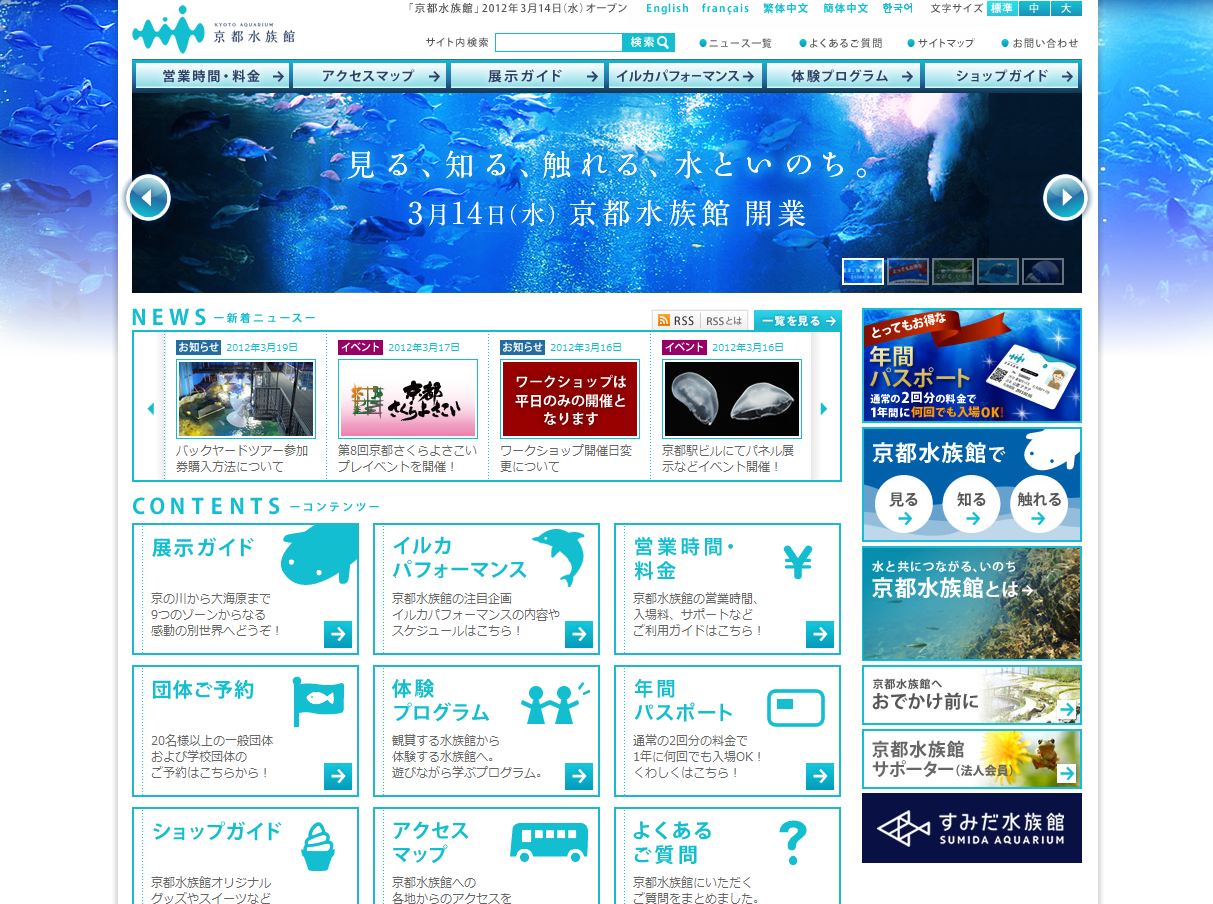The height and width of the screenshot is (904, 1213).
Task: Open ショップガイド navigation menu
Action: 1002,76
